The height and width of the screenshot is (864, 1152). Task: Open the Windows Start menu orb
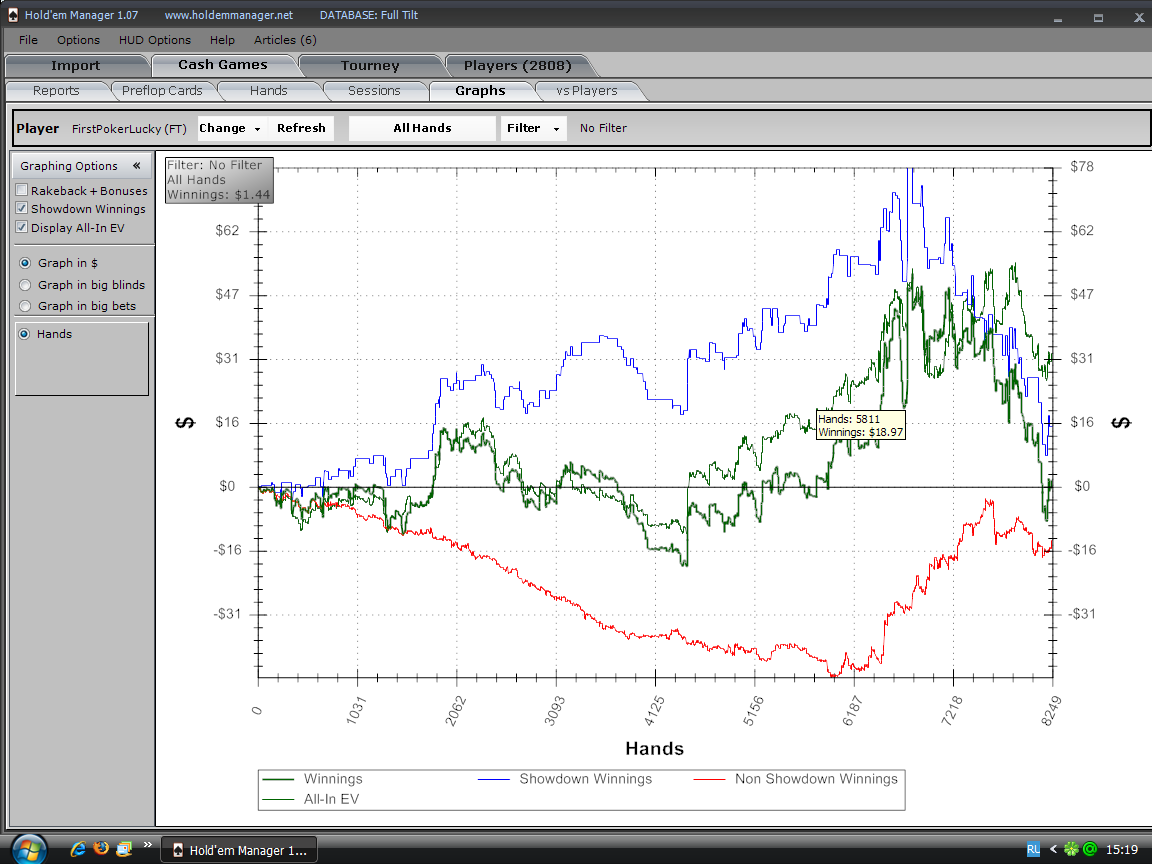coord(27,849)
